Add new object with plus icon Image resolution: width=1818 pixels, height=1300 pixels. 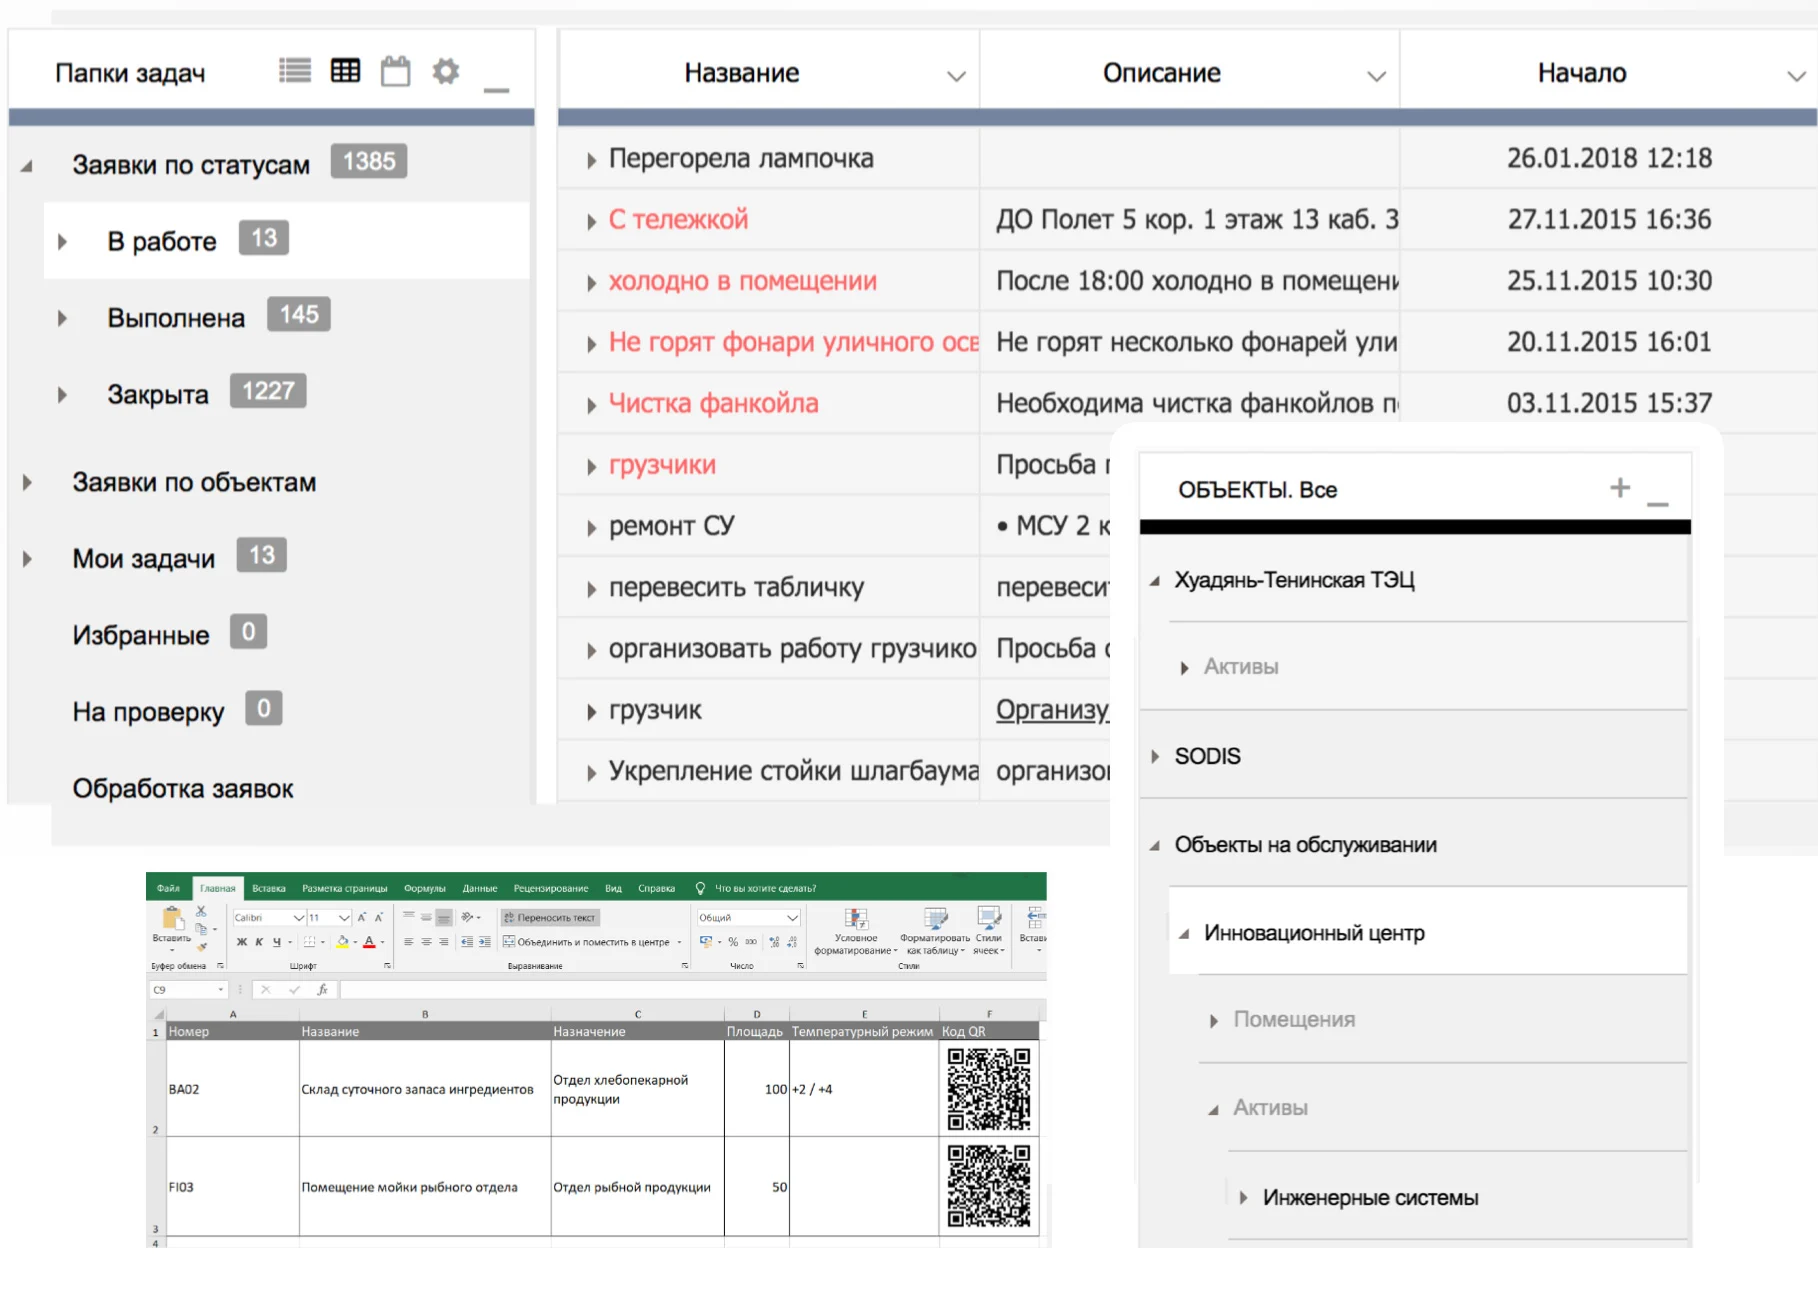[1620, 488]
